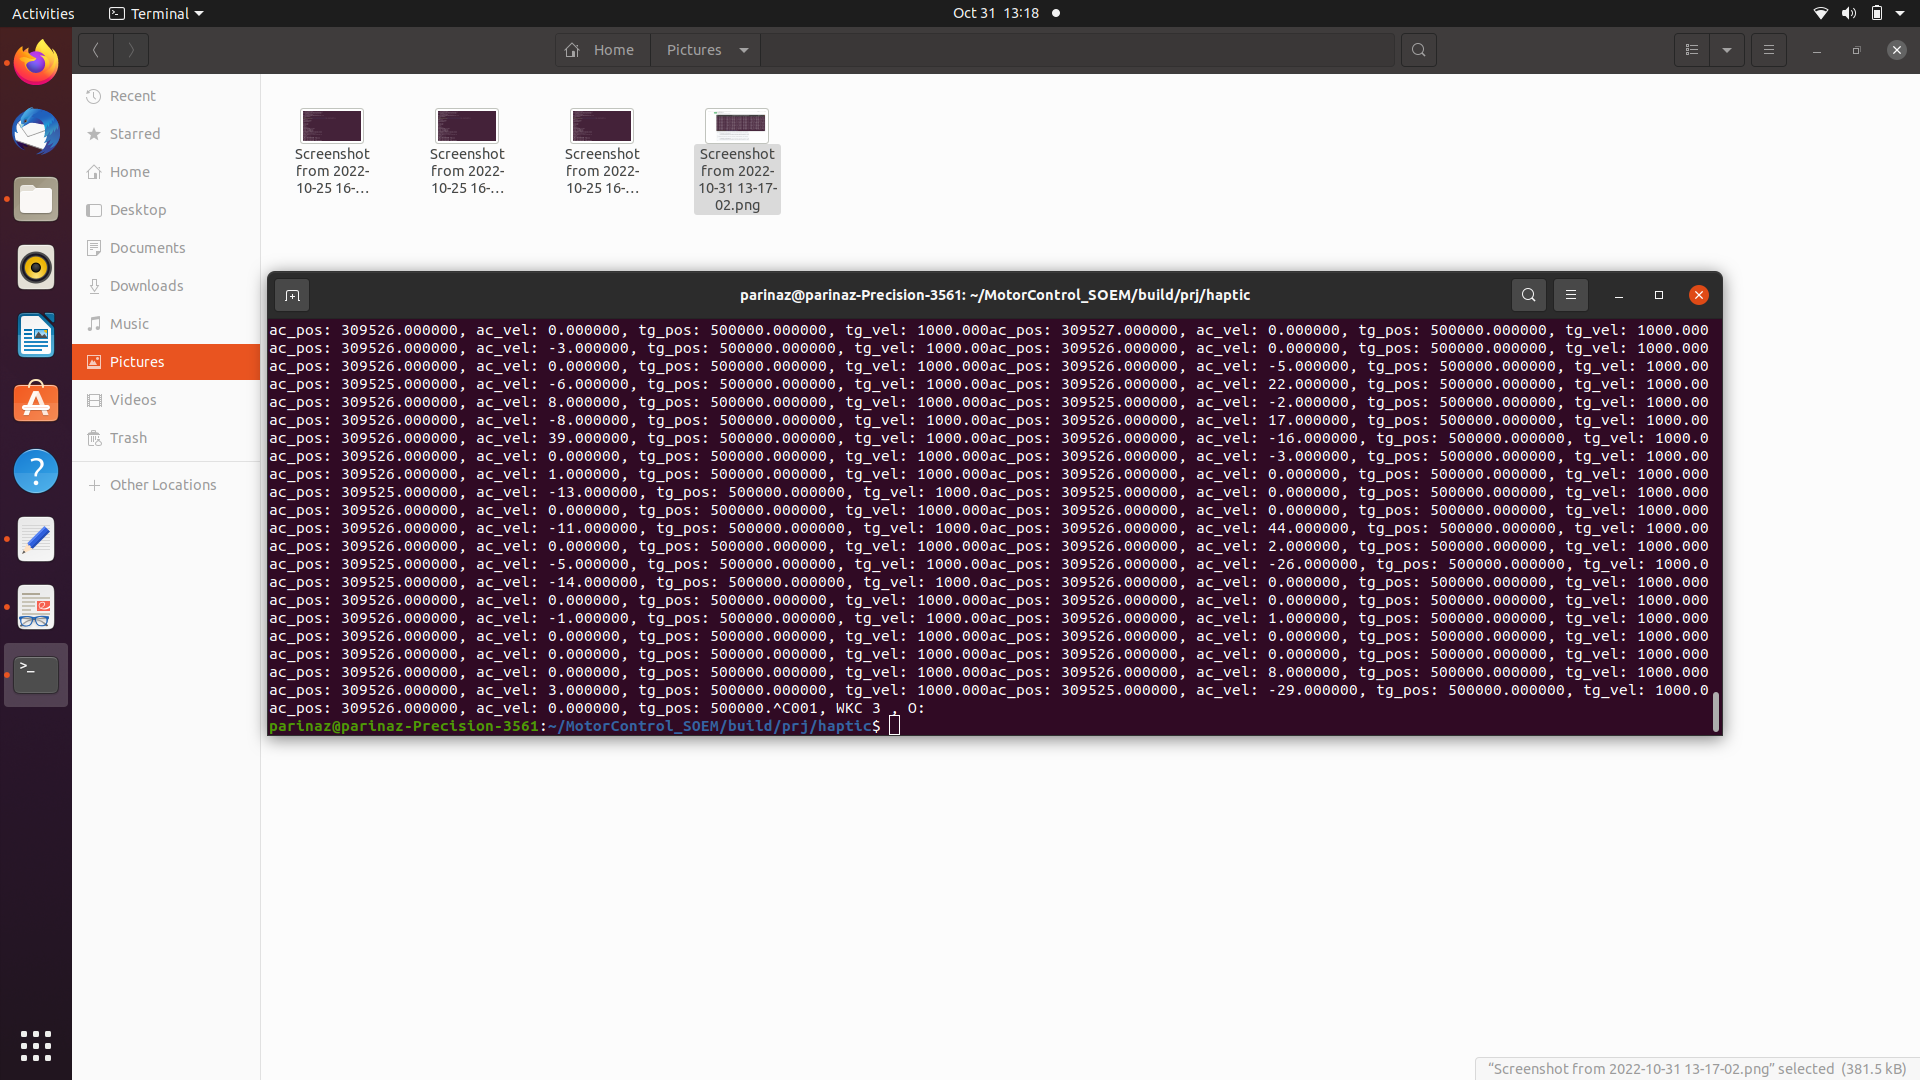The image size is (1920, 1080).
Task: Select the Screenshot from 2022-10-31 thumbnail
Action: click(x=737, y=125)
